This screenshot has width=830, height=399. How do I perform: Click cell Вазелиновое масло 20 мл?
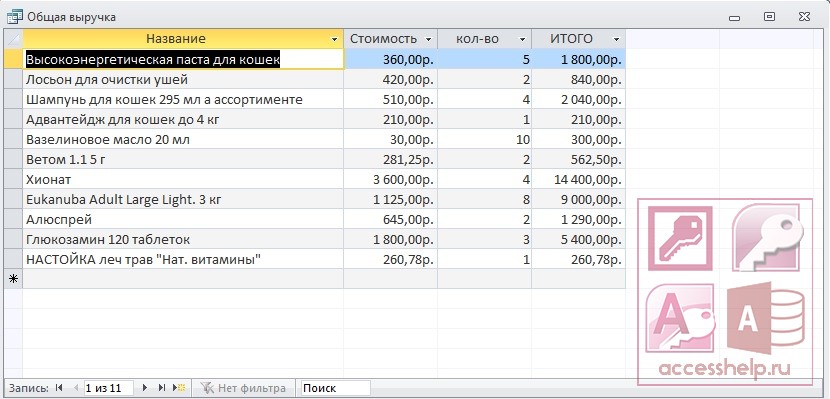click(x=183, y=140)
